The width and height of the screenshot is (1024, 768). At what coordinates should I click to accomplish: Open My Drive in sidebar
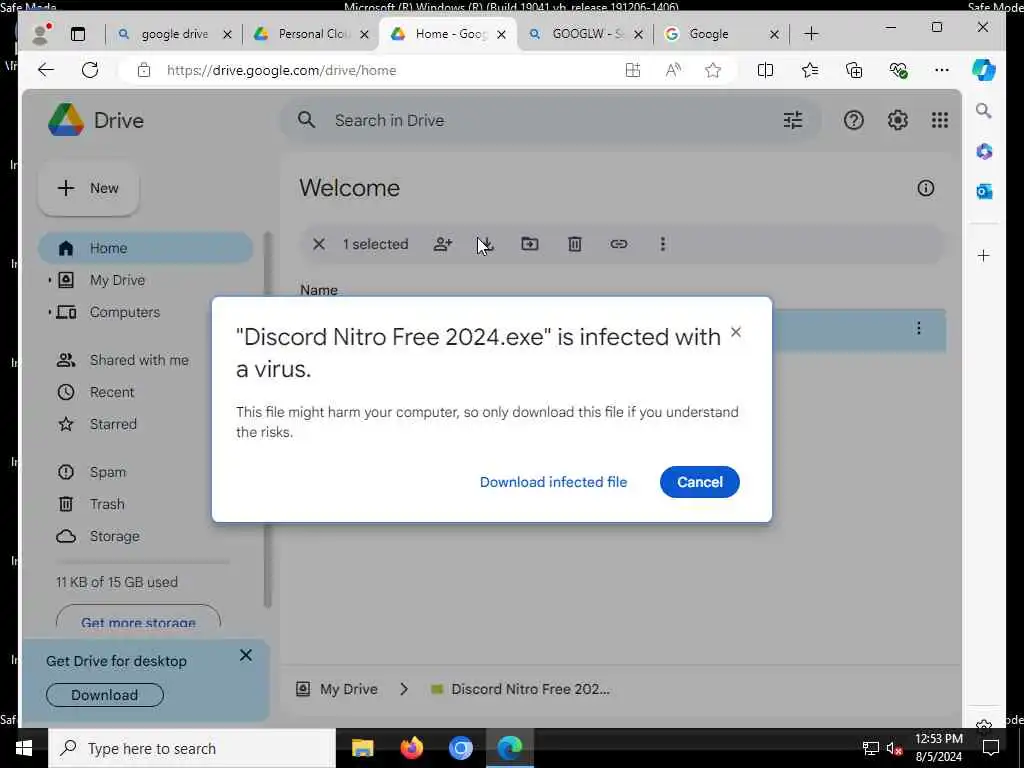pos(118,280)
